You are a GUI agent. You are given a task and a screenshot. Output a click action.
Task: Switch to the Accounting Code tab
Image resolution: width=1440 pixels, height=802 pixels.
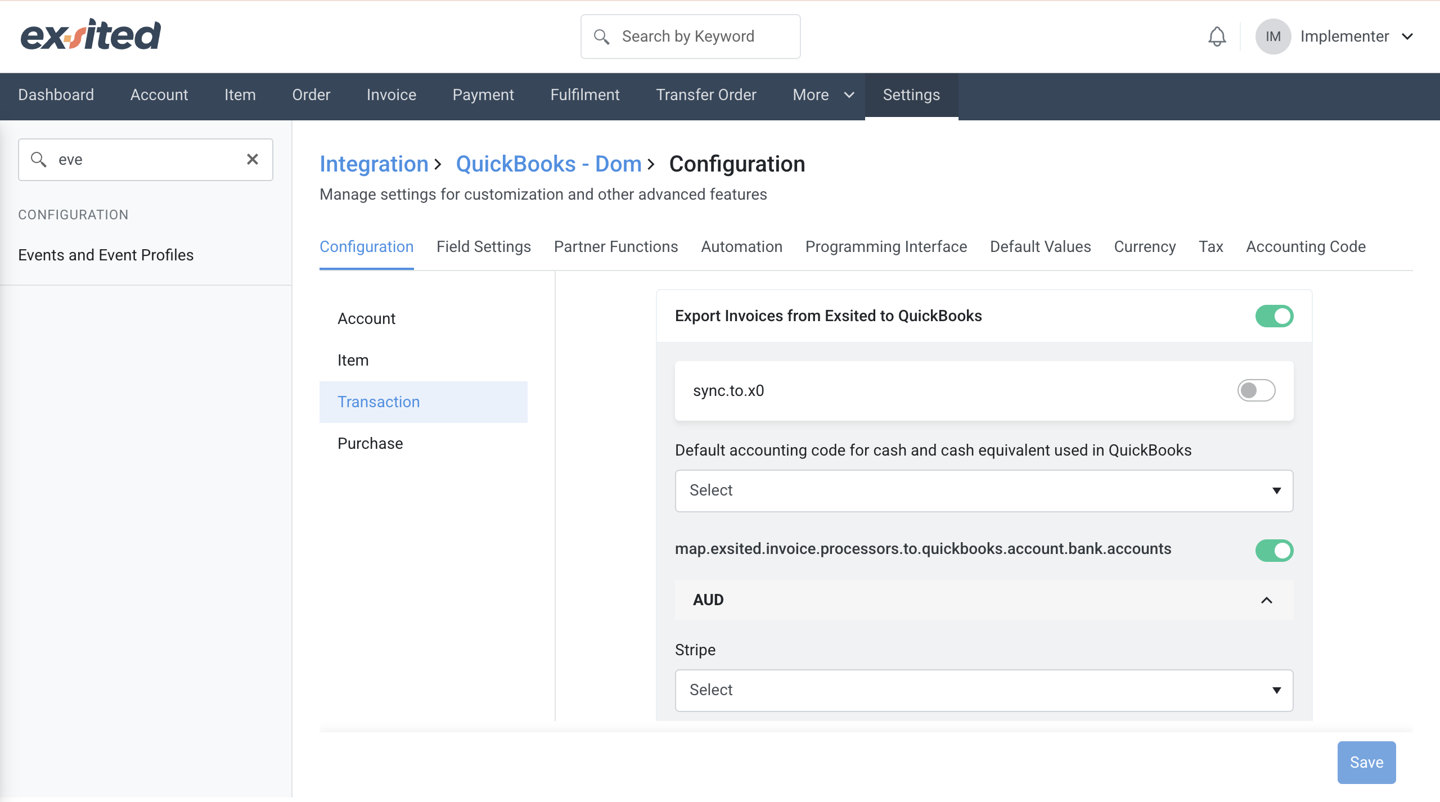click(x=1306, y=247)
